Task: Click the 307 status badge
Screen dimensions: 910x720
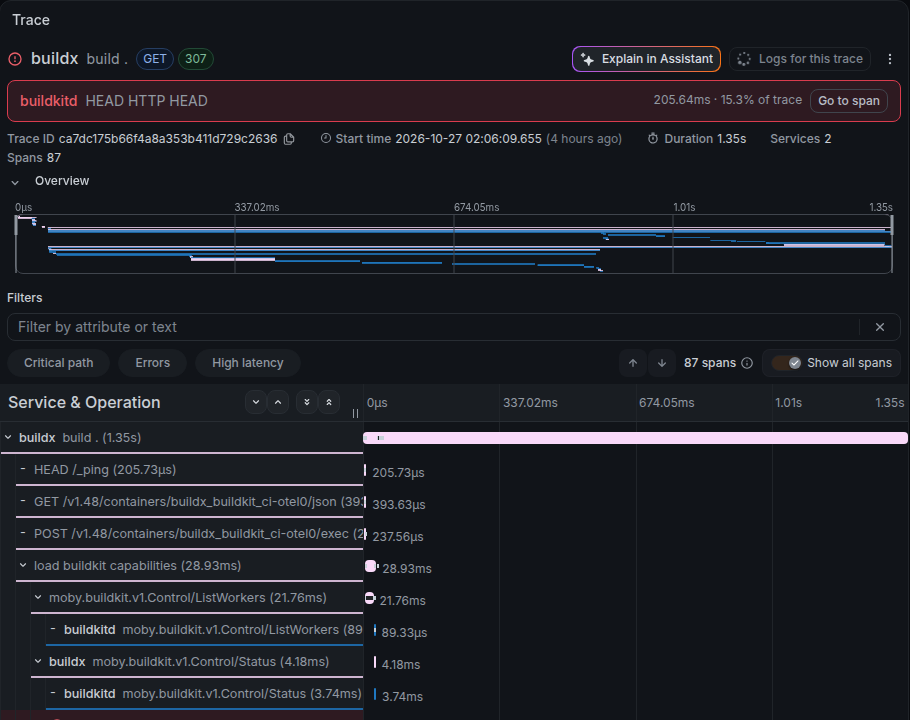Action: click(x=196, y=59)
